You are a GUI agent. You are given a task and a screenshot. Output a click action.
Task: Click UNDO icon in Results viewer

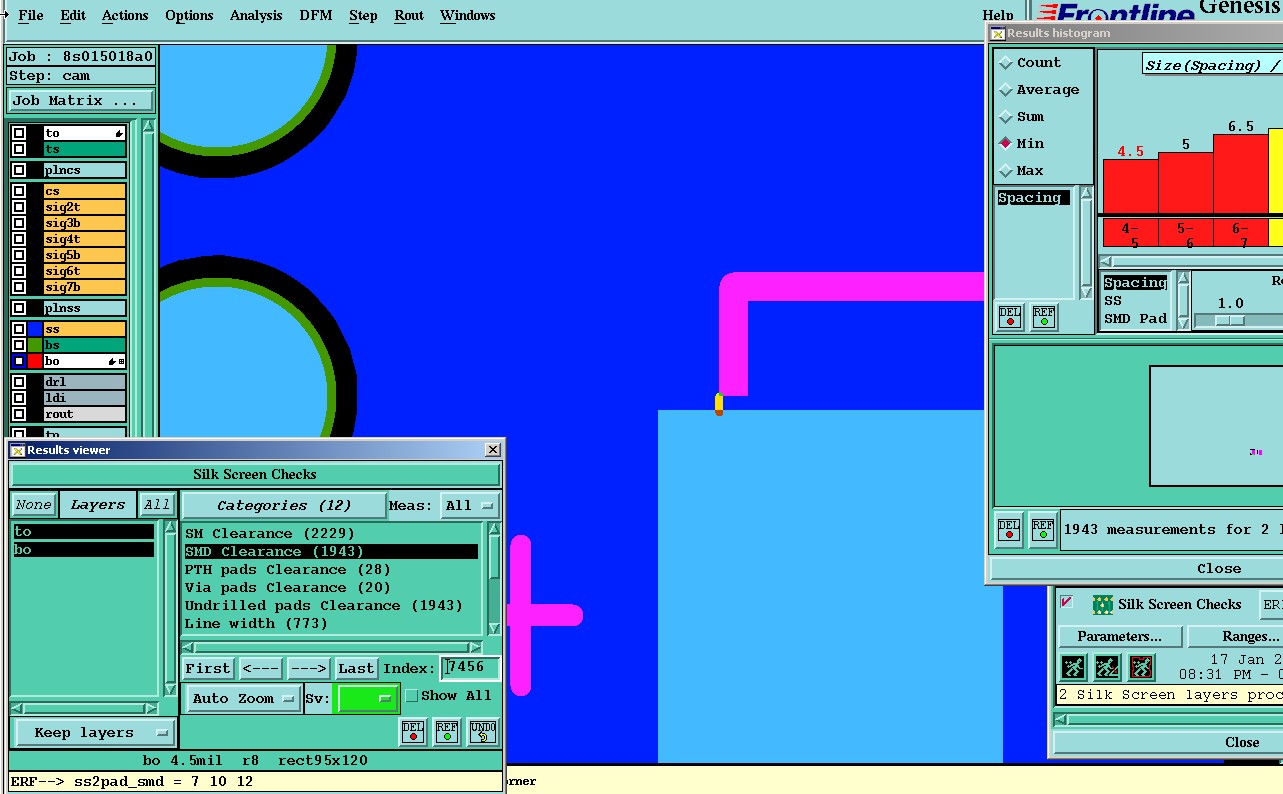tap(482, 732)
